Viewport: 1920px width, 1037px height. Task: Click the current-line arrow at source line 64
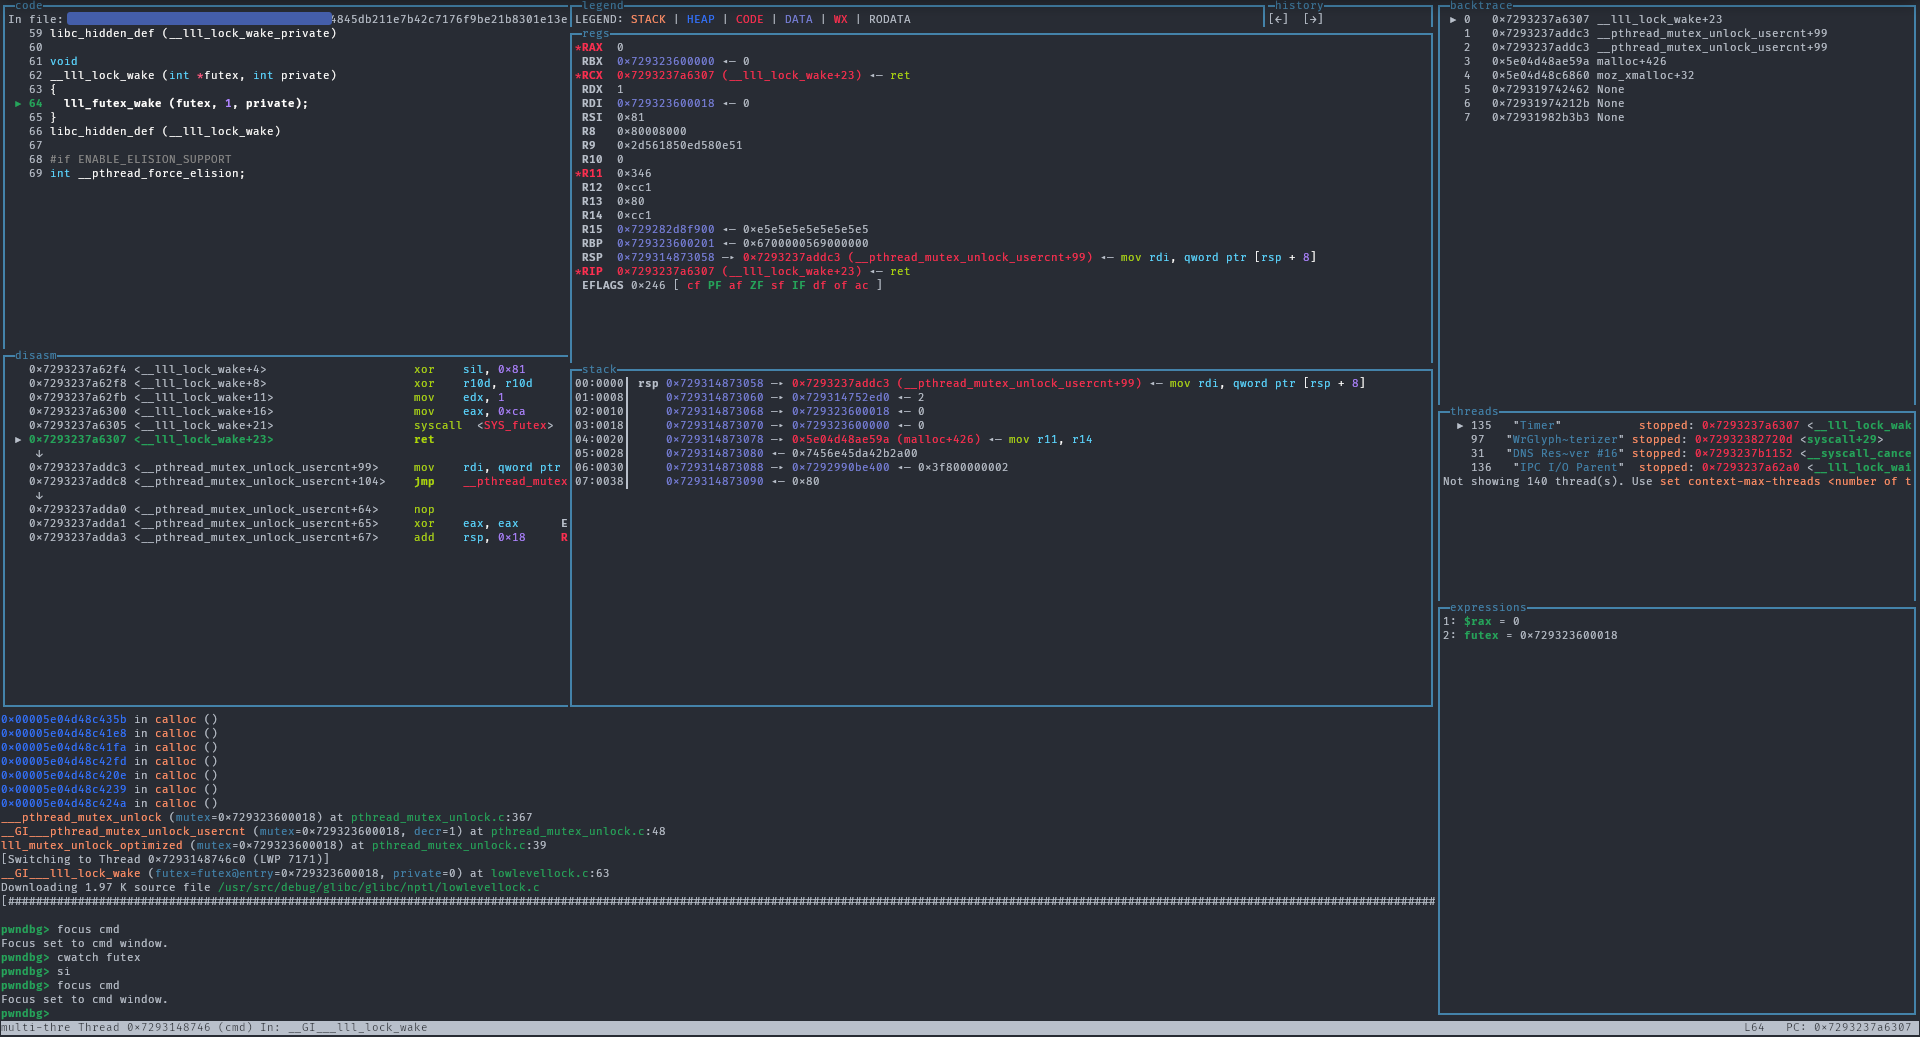click(18, 104)
